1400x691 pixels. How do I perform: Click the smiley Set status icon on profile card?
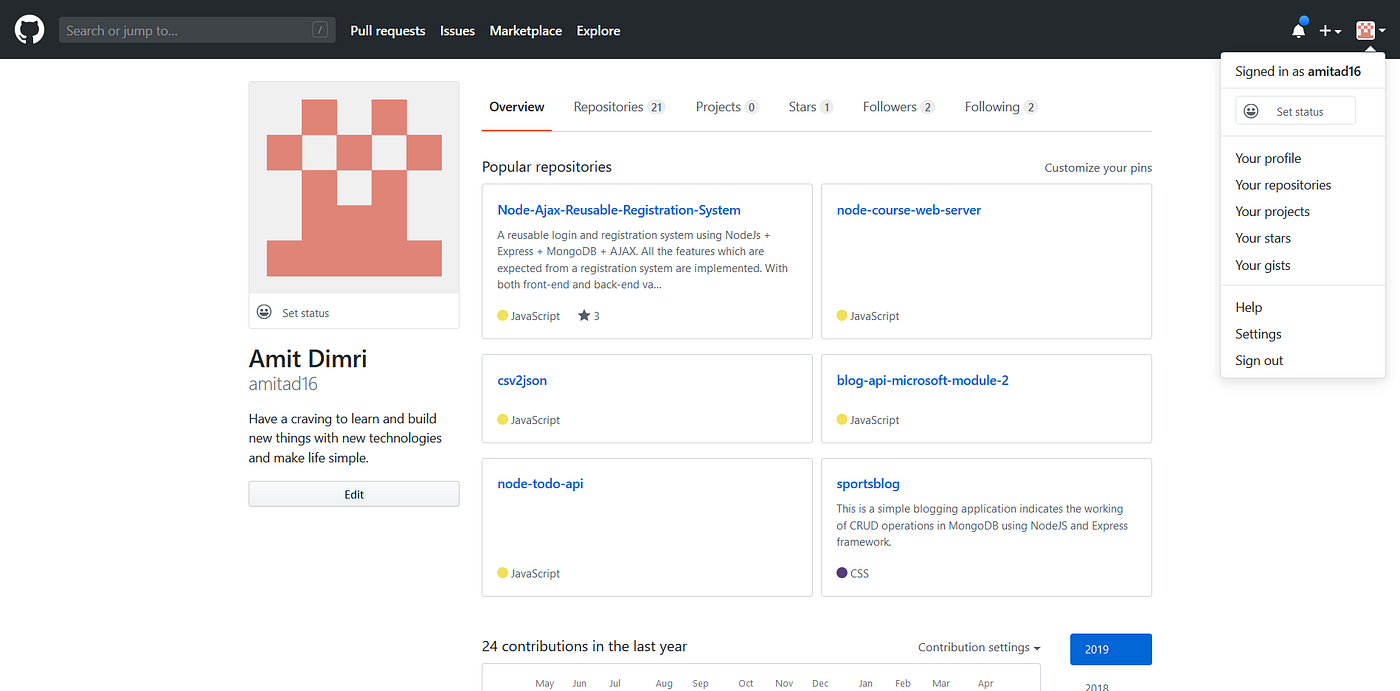(x=264, y=311)
